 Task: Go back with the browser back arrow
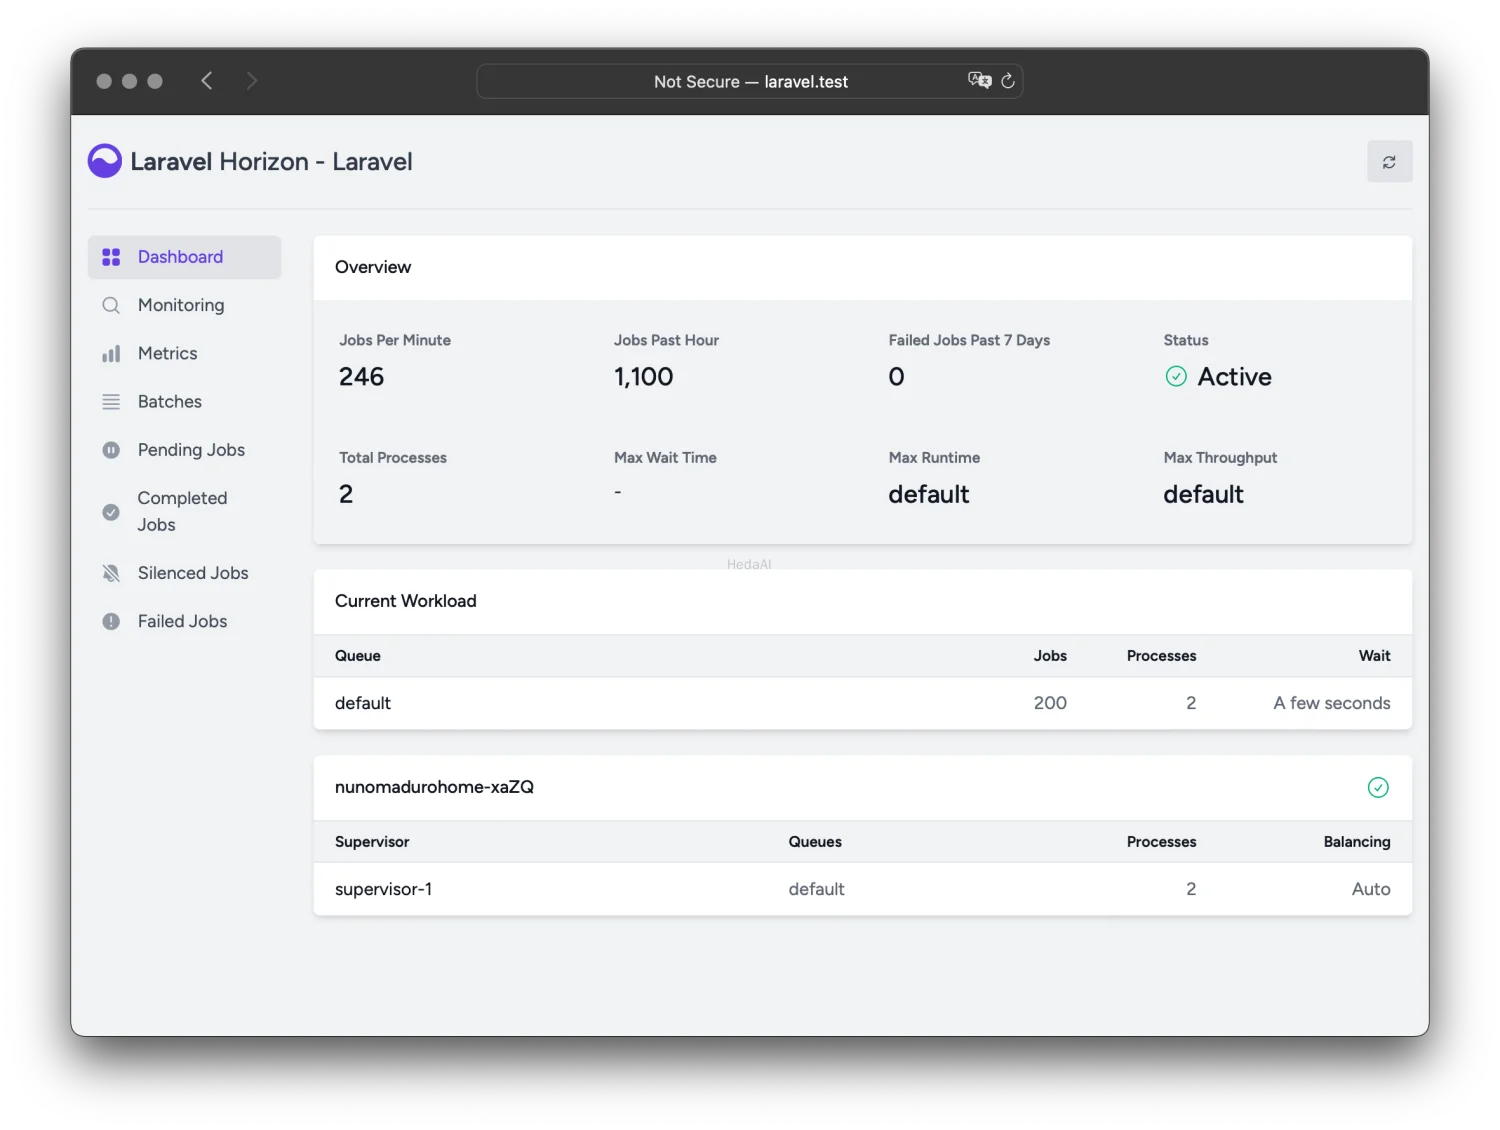207,81
